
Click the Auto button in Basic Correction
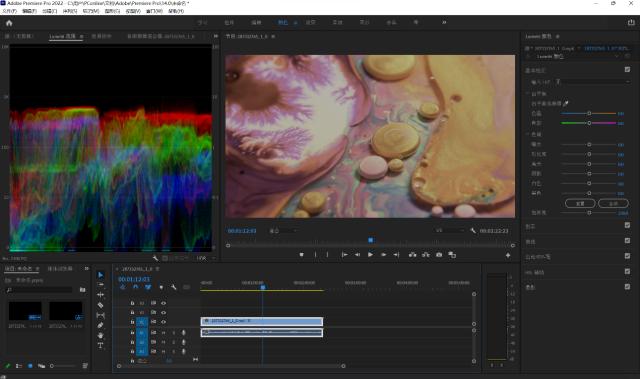point(613,203)
